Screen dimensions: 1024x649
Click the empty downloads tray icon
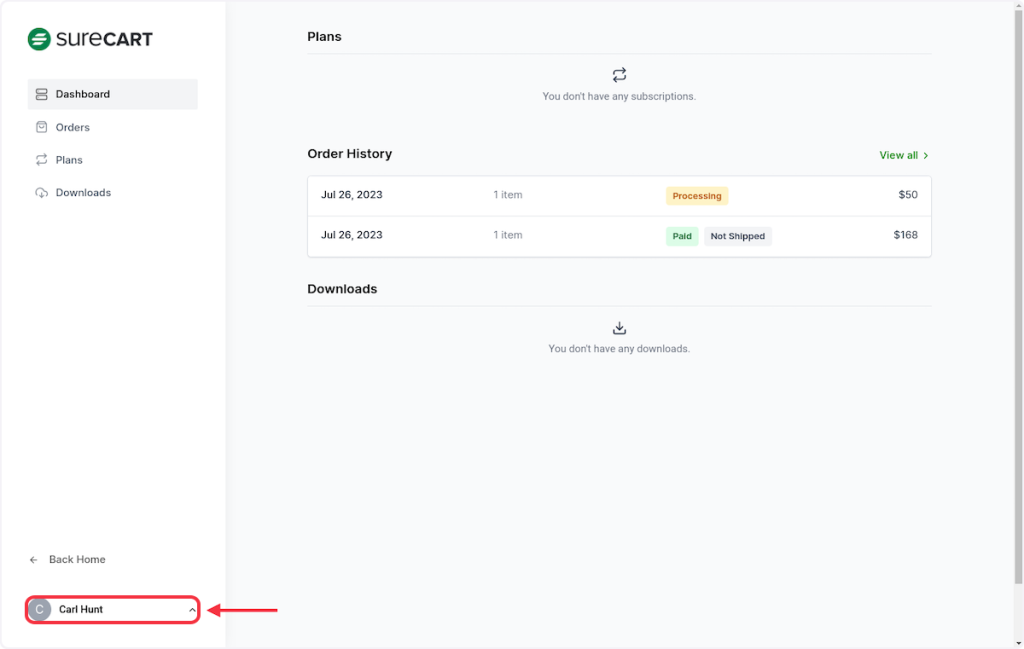pyautogui.click(x=619, y=328)
